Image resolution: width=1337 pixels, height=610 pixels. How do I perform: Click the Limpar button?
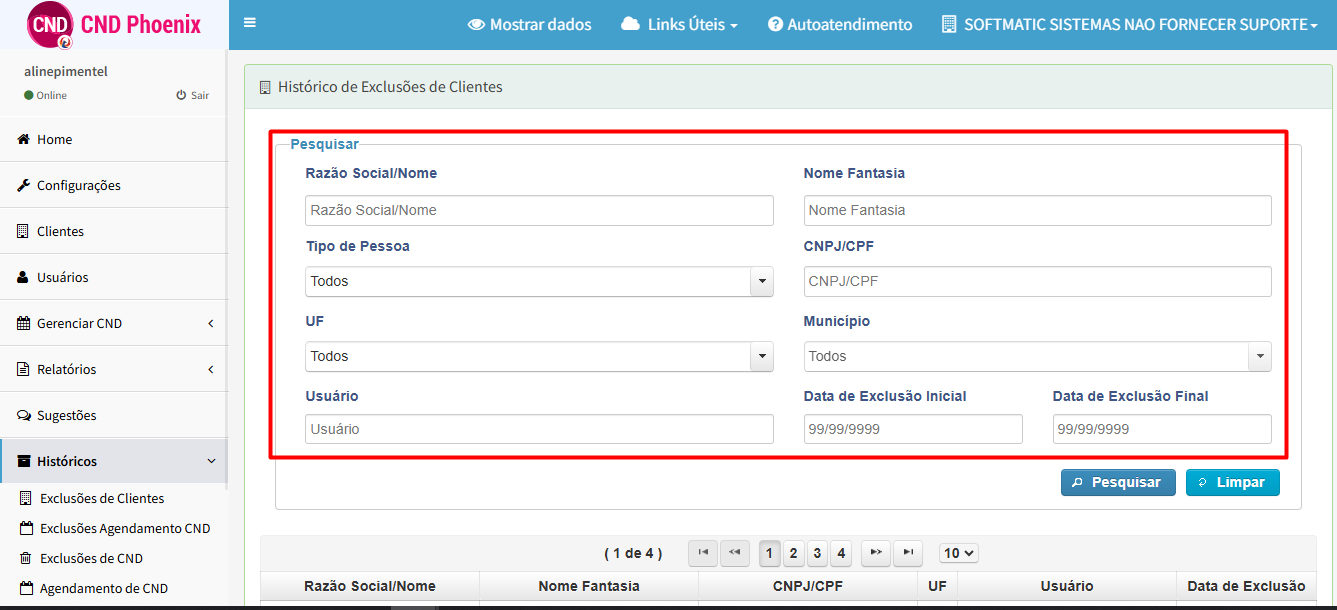click(x=1232, y=482)
